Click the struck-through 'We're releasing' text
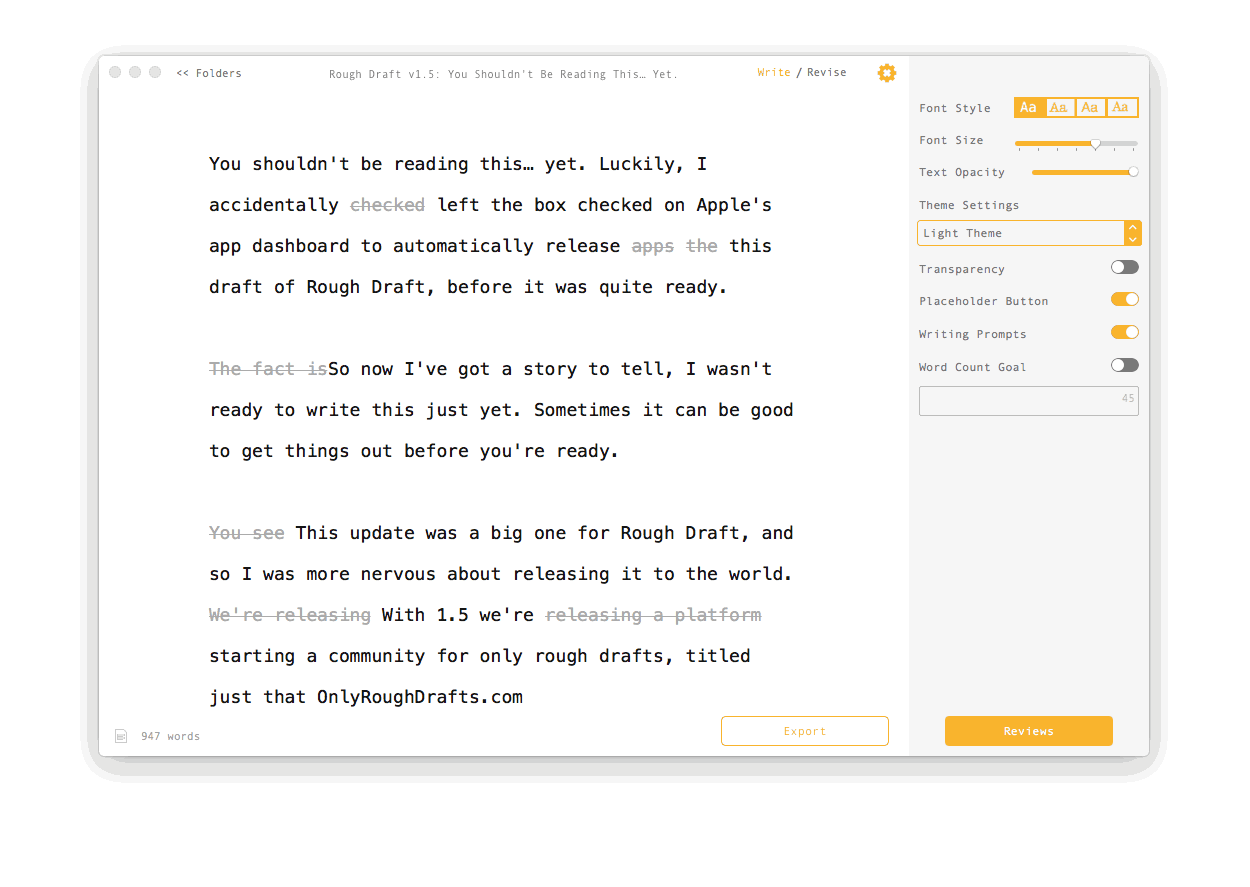 pos(290,615)
